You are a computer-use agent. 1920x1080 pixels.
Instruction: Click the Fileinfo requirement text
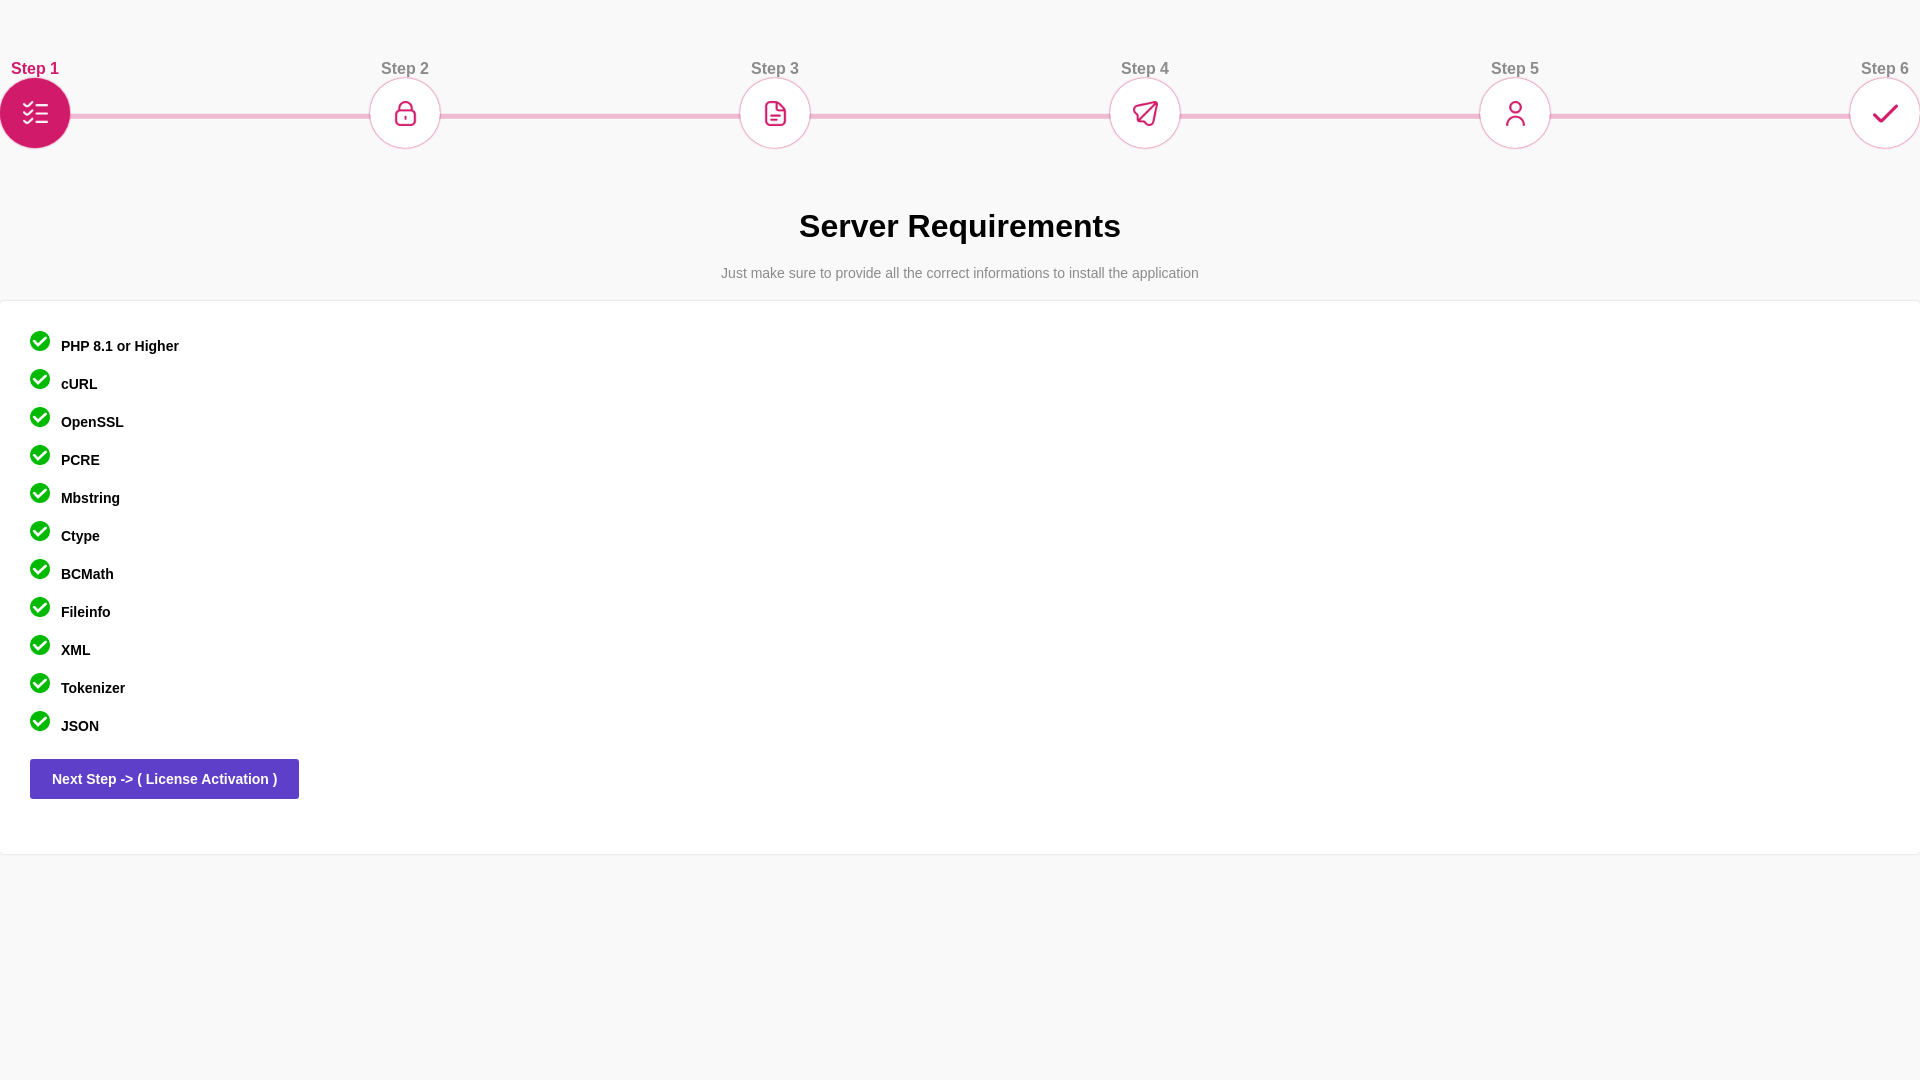pyautogui.click(x=86, y=612)
